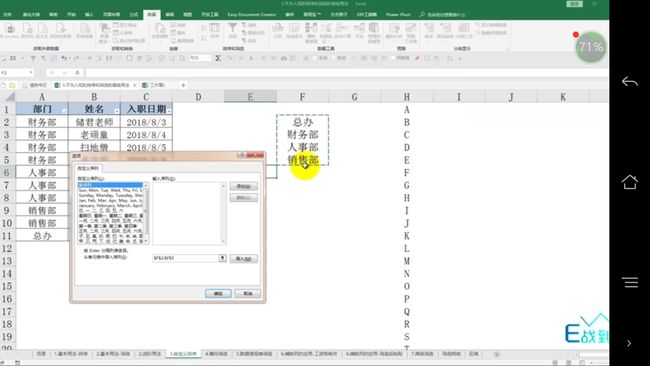The height and width of the screenshot is (366, 650).
Task: Select 'Jan, Feb, Mar' list entry
Action: click(x=110, y=200)
